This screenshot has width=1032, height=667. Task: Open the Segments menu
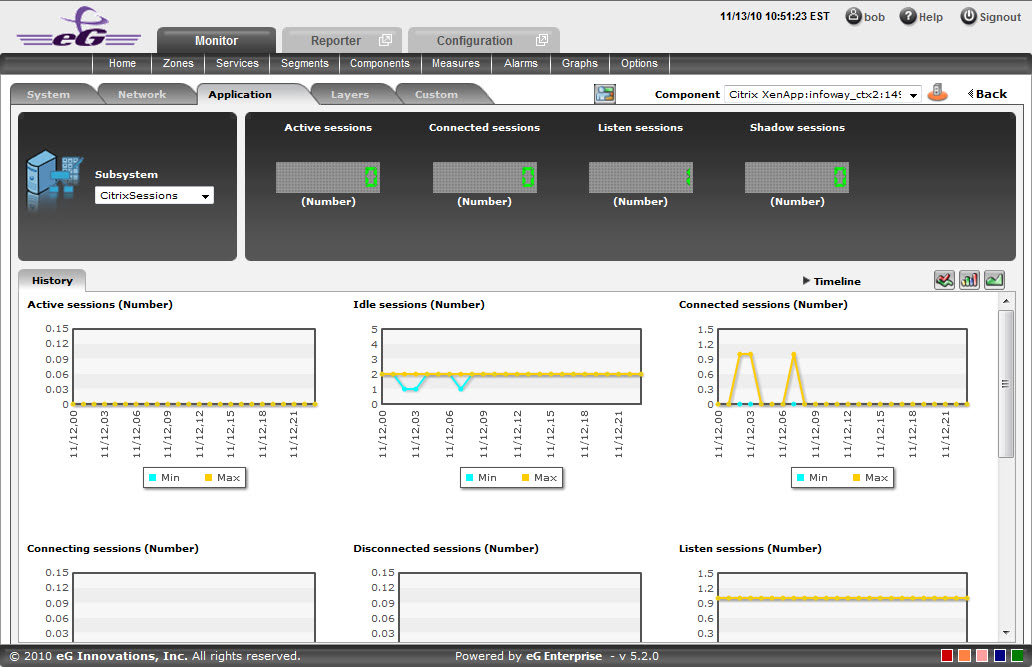click(305, 63)
